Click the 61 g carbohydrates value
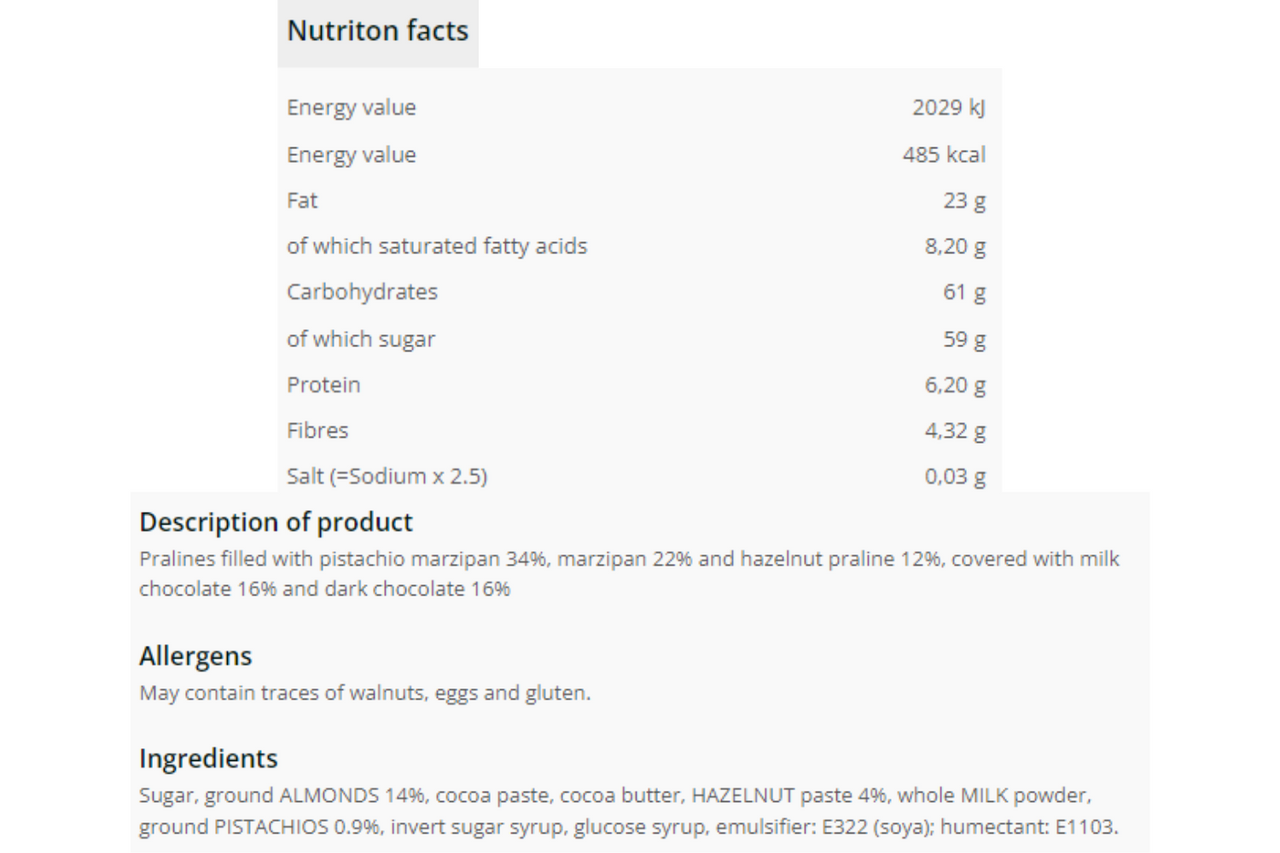 tap(964, 293)
